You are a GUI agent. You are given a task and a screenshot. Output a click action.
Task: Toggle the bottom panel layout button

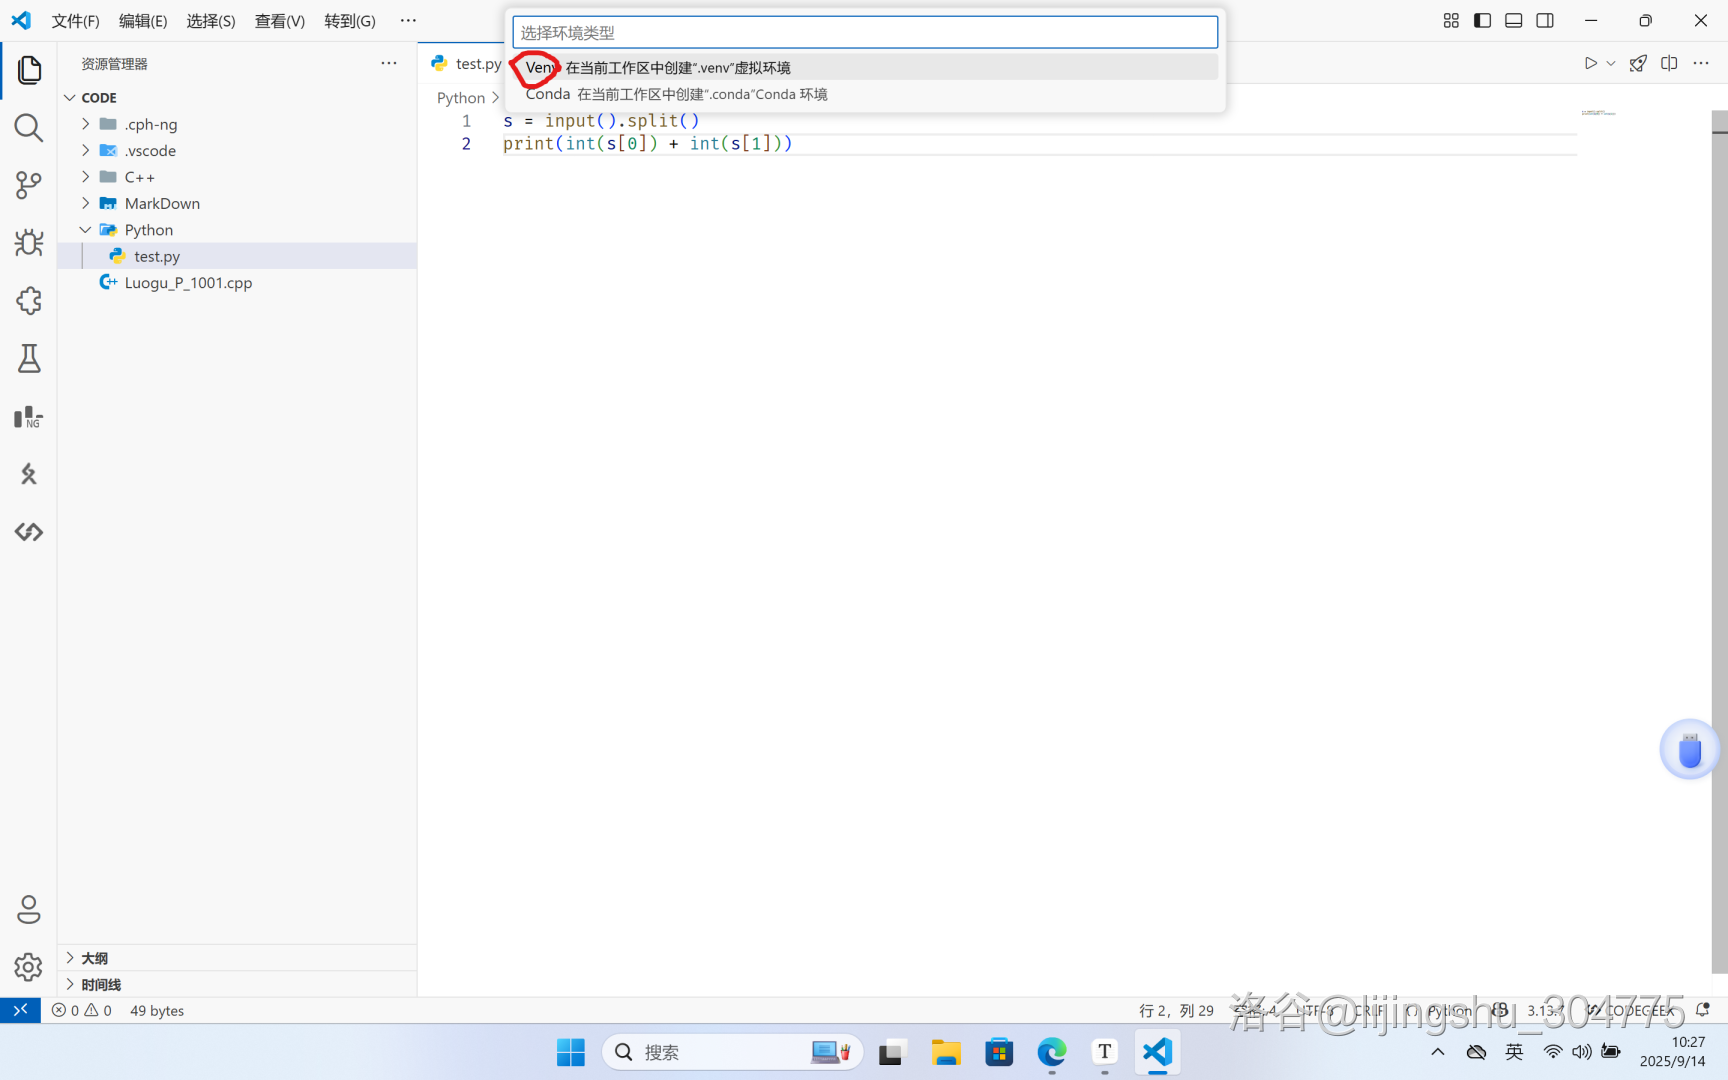point(1513,20)
